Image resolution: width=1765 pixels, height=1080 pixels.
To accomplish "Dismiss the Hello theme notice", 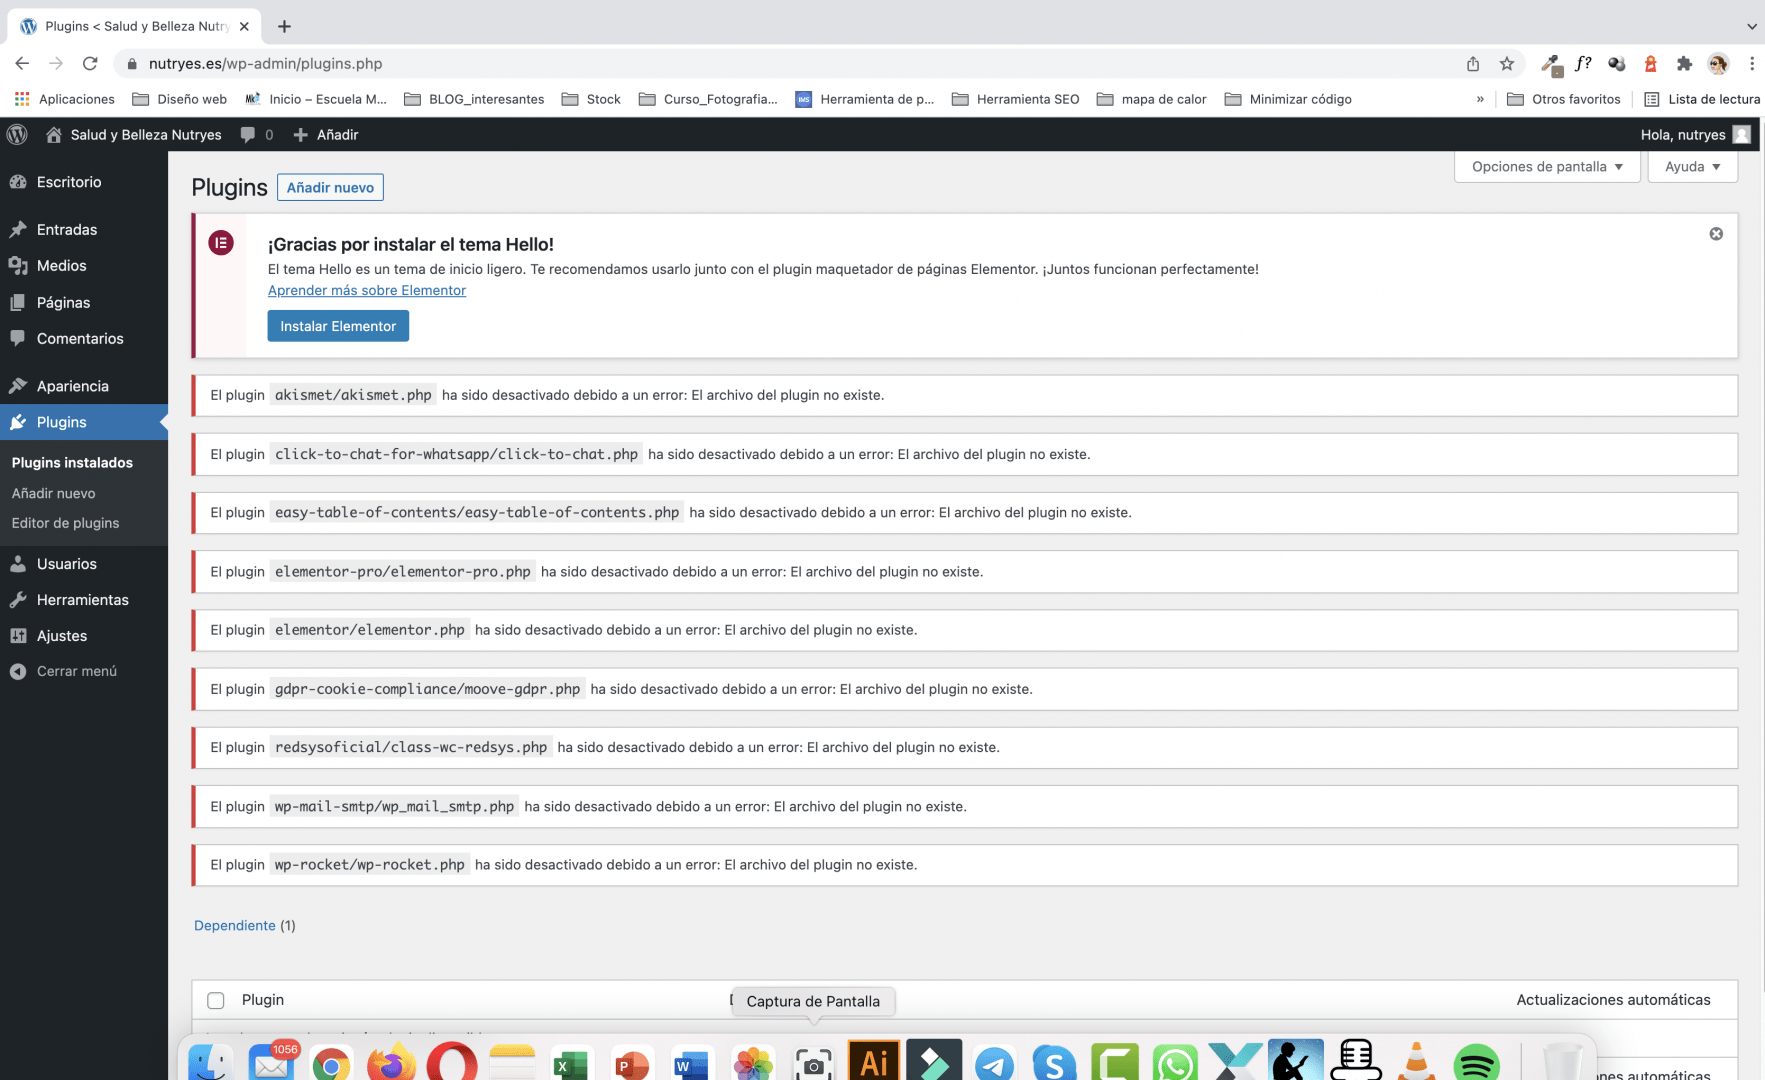I will click(1716, 234).
